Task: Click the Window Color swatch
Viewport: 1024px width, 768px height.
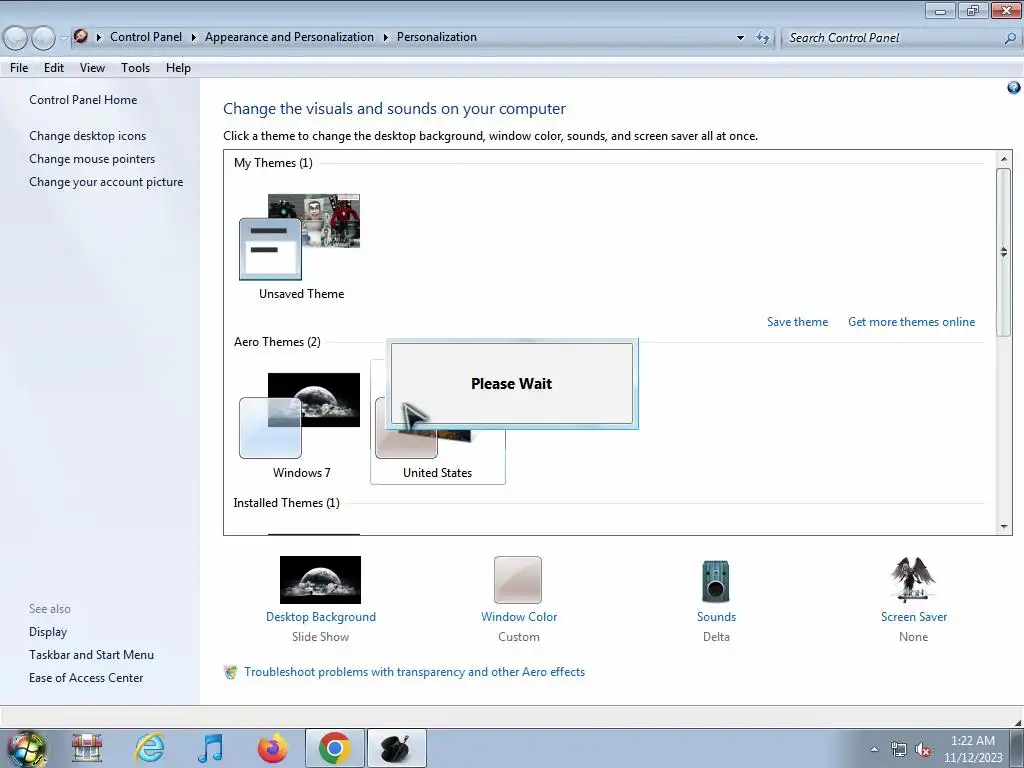Action: click(518, 580)
